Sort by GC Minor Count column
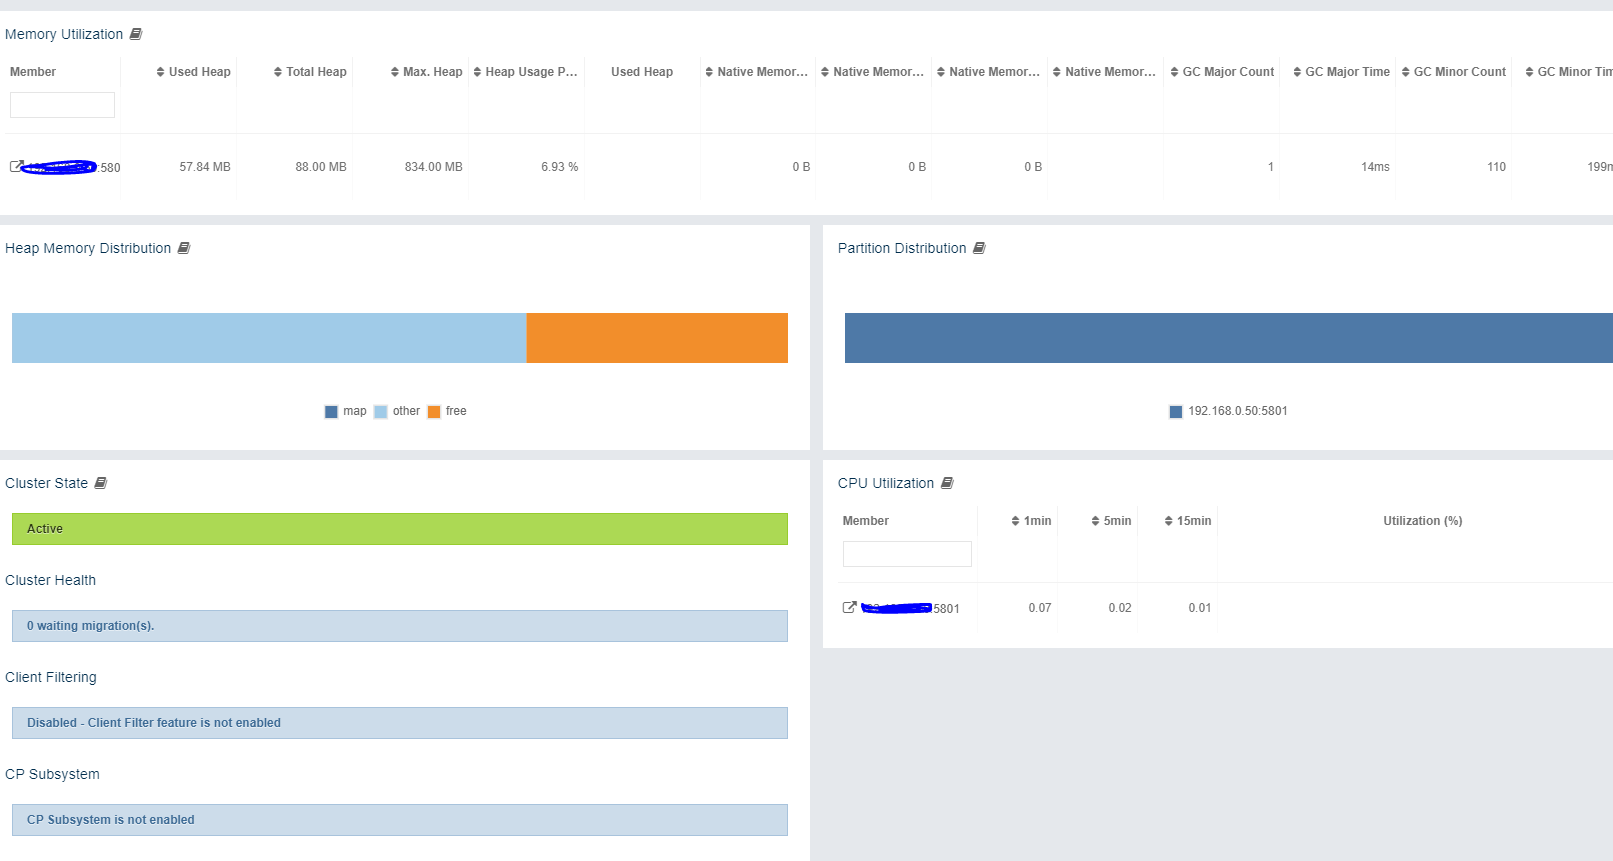The image size is (1613, 861). [1453, 72]
